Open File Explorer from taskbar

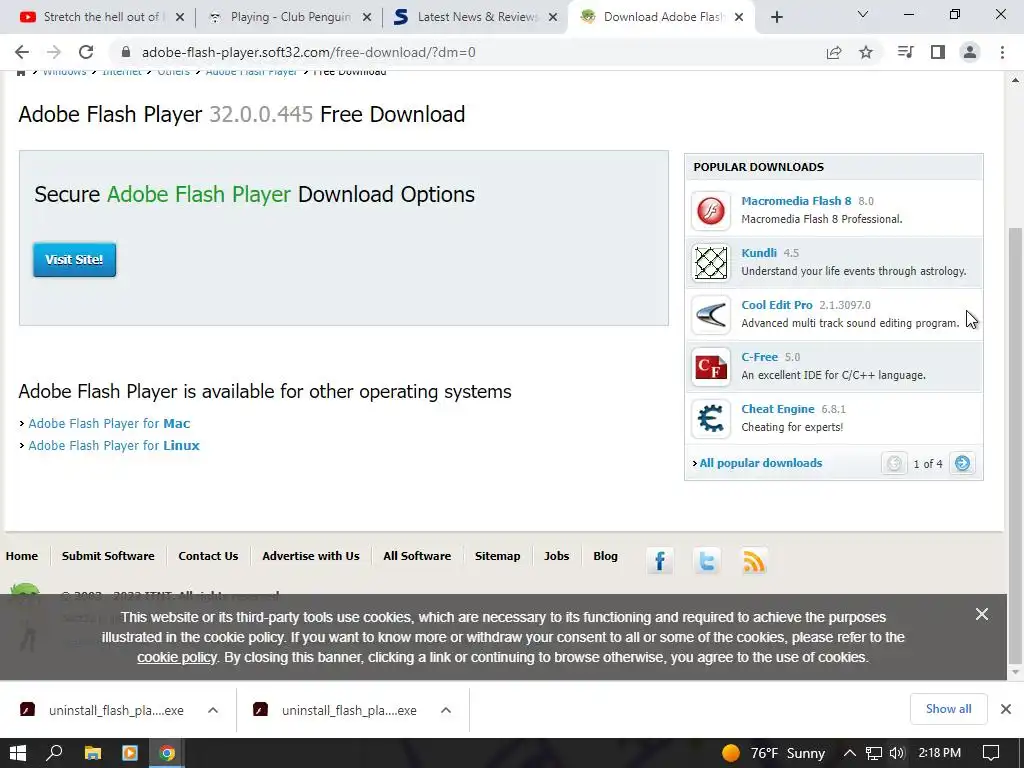[x=93, y=753]
